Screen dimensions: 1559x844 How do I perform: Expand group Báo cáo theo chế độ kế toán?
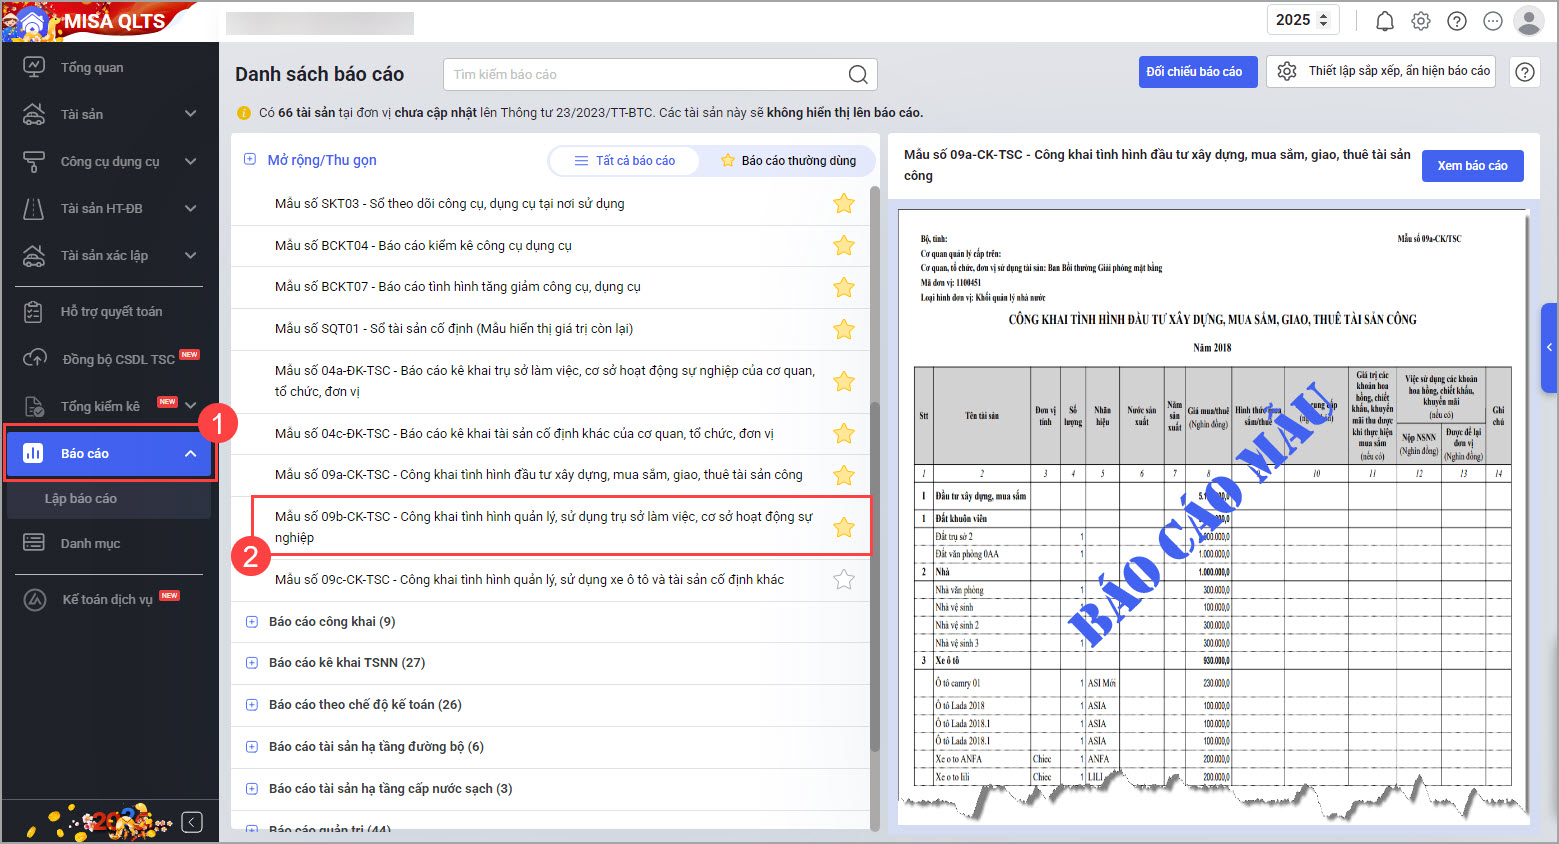pos(252,705)
